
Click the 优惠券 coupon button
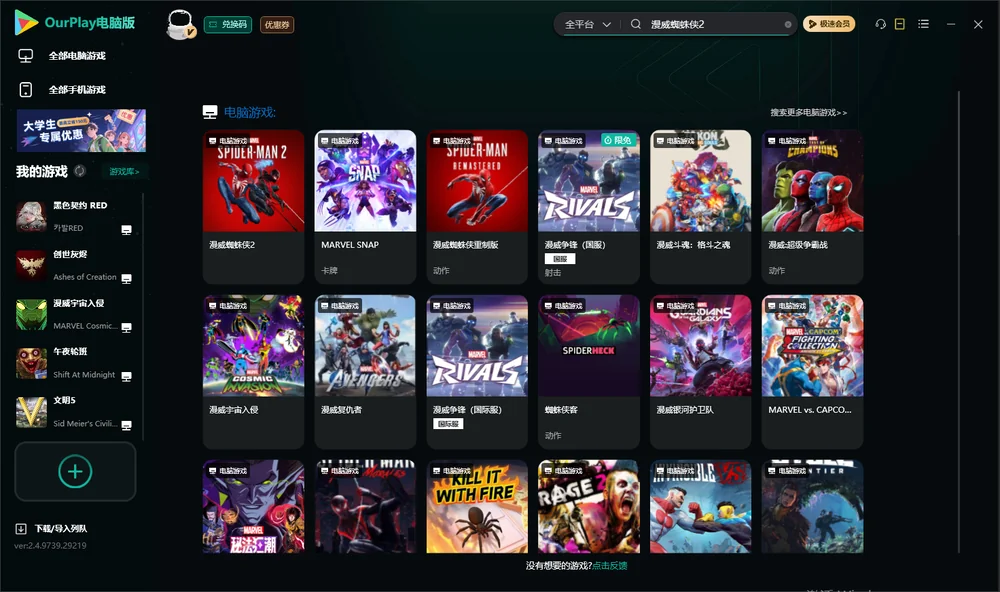[277, 25]
